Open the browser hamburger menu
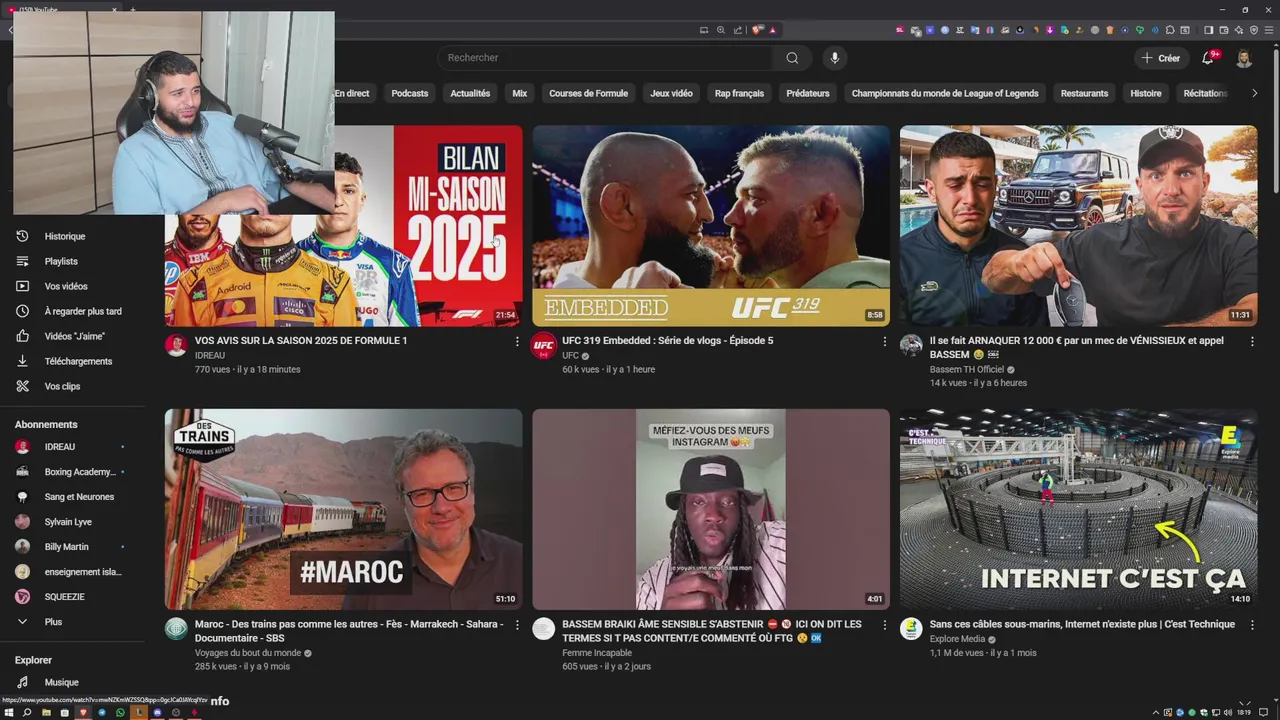The height and width of the screenshot is (720, 1280). 1268,30
